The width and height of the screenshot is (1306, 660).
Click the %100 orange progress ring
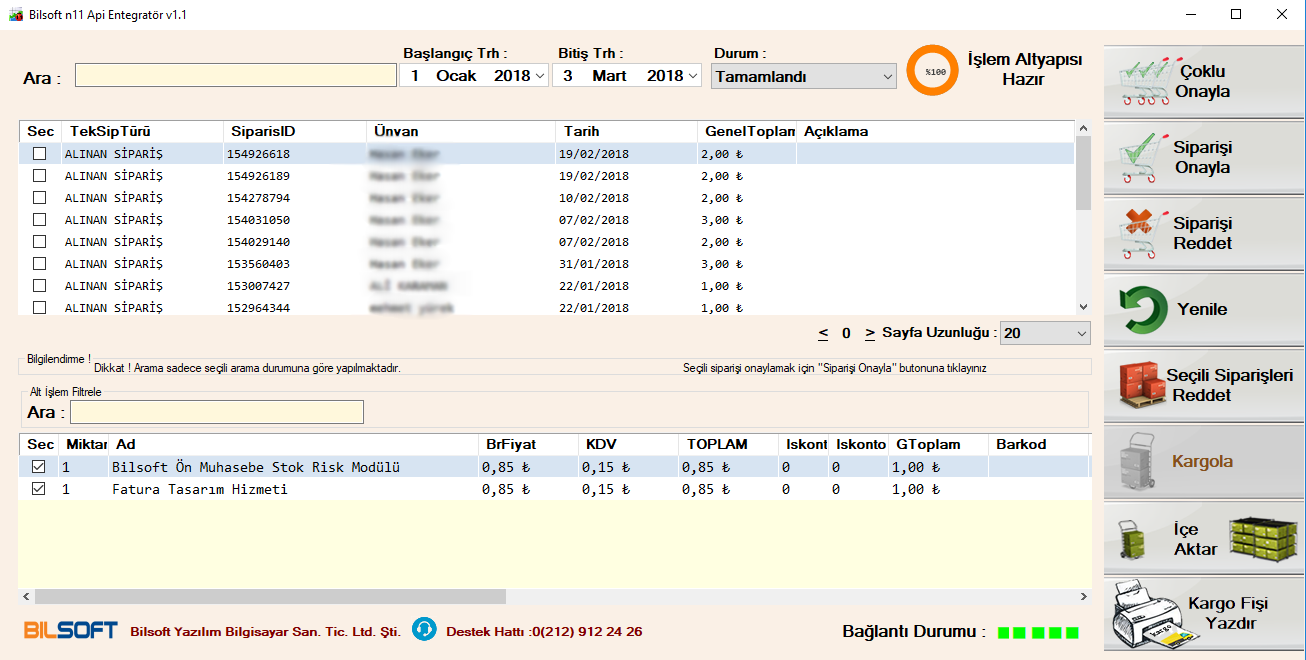(933, 71)
